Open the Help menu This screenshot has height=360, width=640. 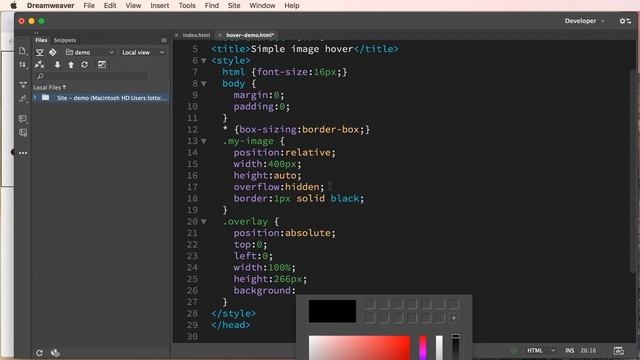click(291, 5)
